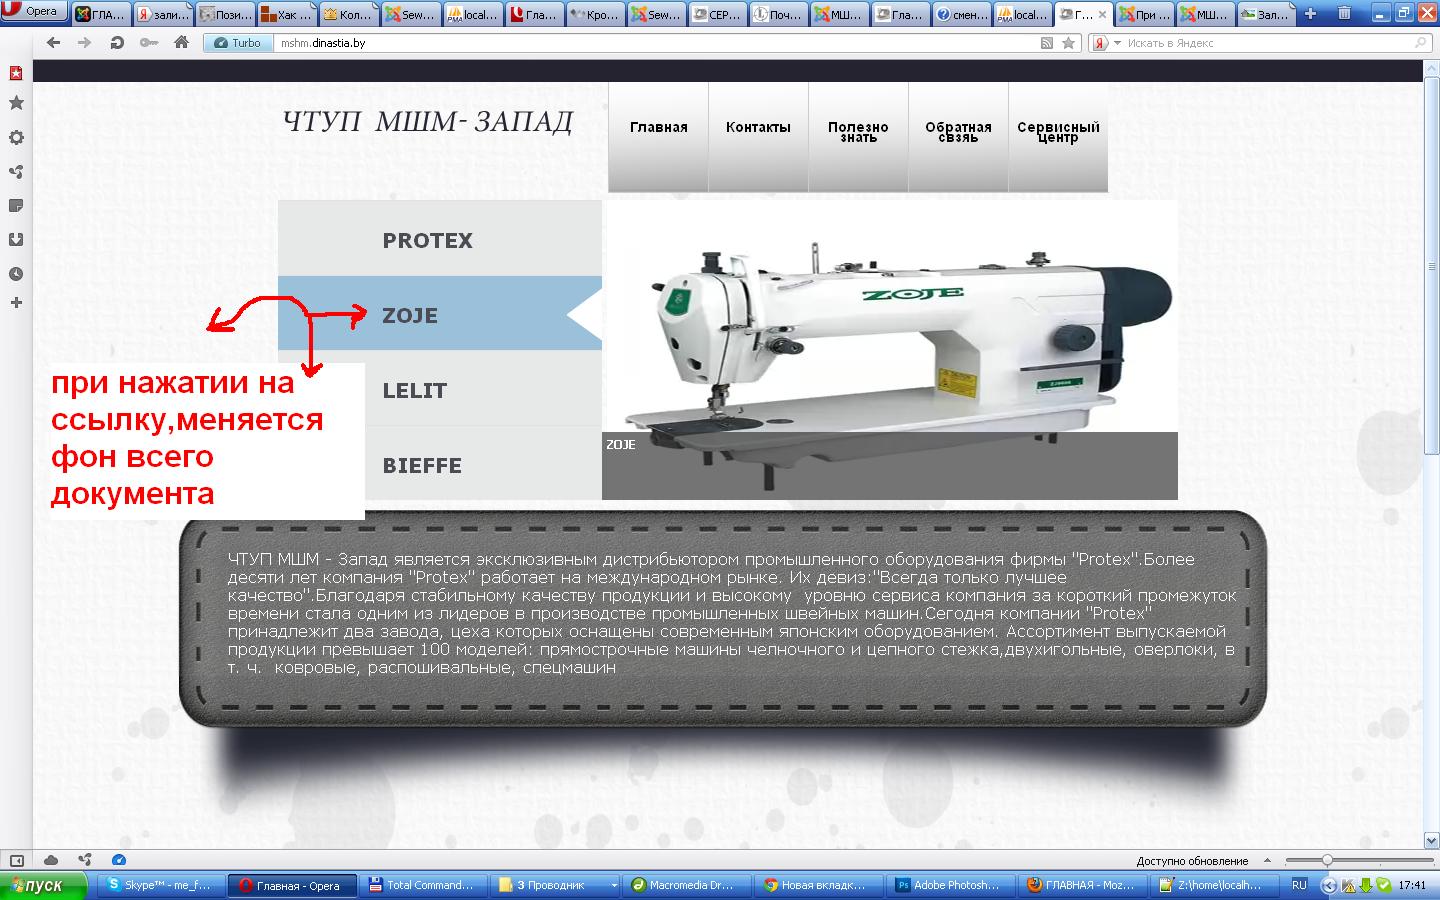Toggle Opera Turbo mode badge

(x=238, y=43)
